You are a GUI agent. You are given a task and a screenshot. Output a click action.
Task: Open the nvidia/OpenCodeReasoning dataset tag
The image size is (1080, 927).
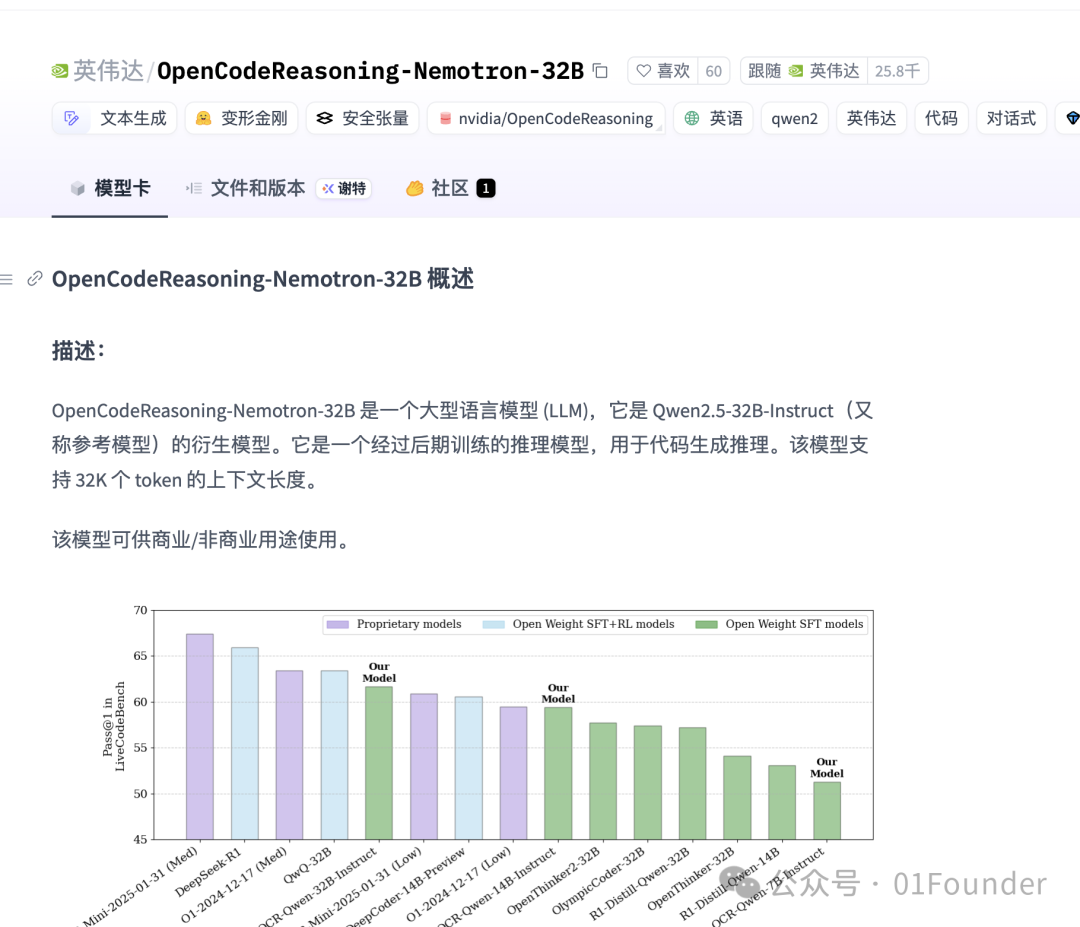pos(546,118)
